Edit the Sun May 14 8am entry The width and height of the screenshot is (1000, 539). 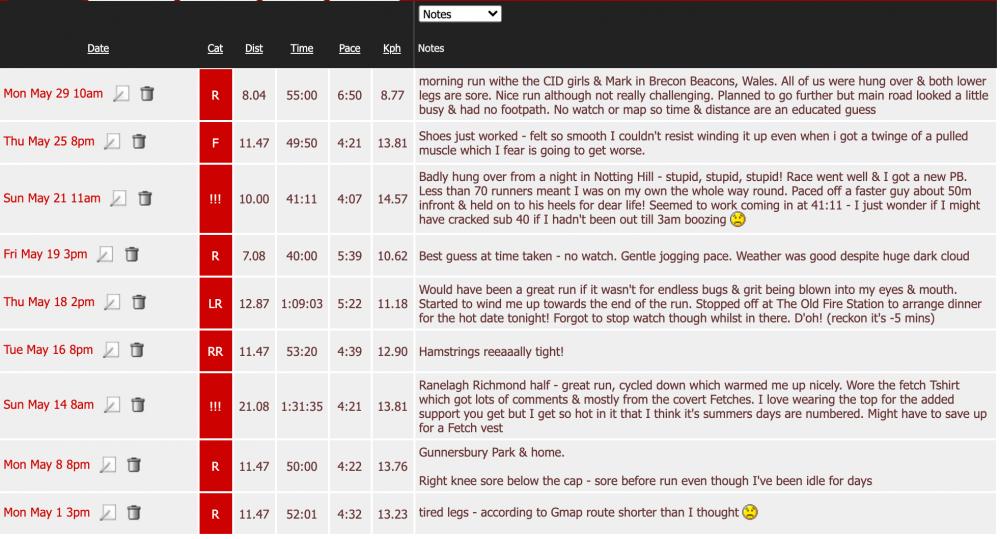pos(112,404)
